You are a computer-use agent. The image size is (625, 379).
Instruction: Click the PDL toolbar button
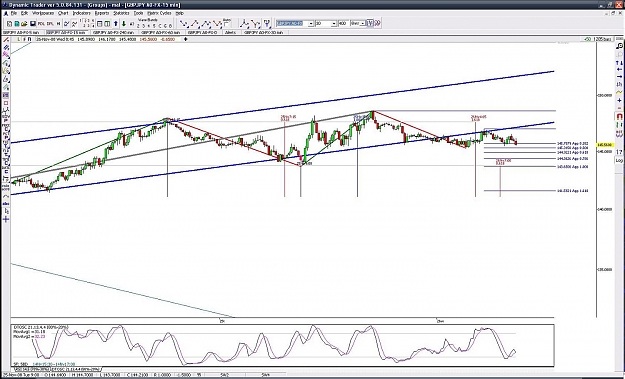pyautogui.click(x=41, y=24)
